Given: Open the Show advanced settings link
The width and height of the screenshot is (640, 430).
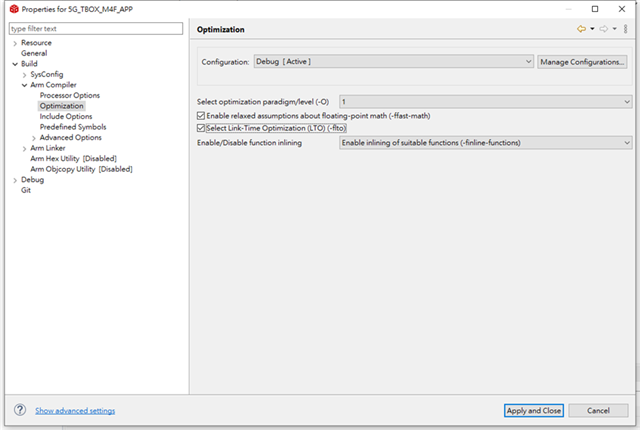Looking at the screenshot, I should (75, 411).
